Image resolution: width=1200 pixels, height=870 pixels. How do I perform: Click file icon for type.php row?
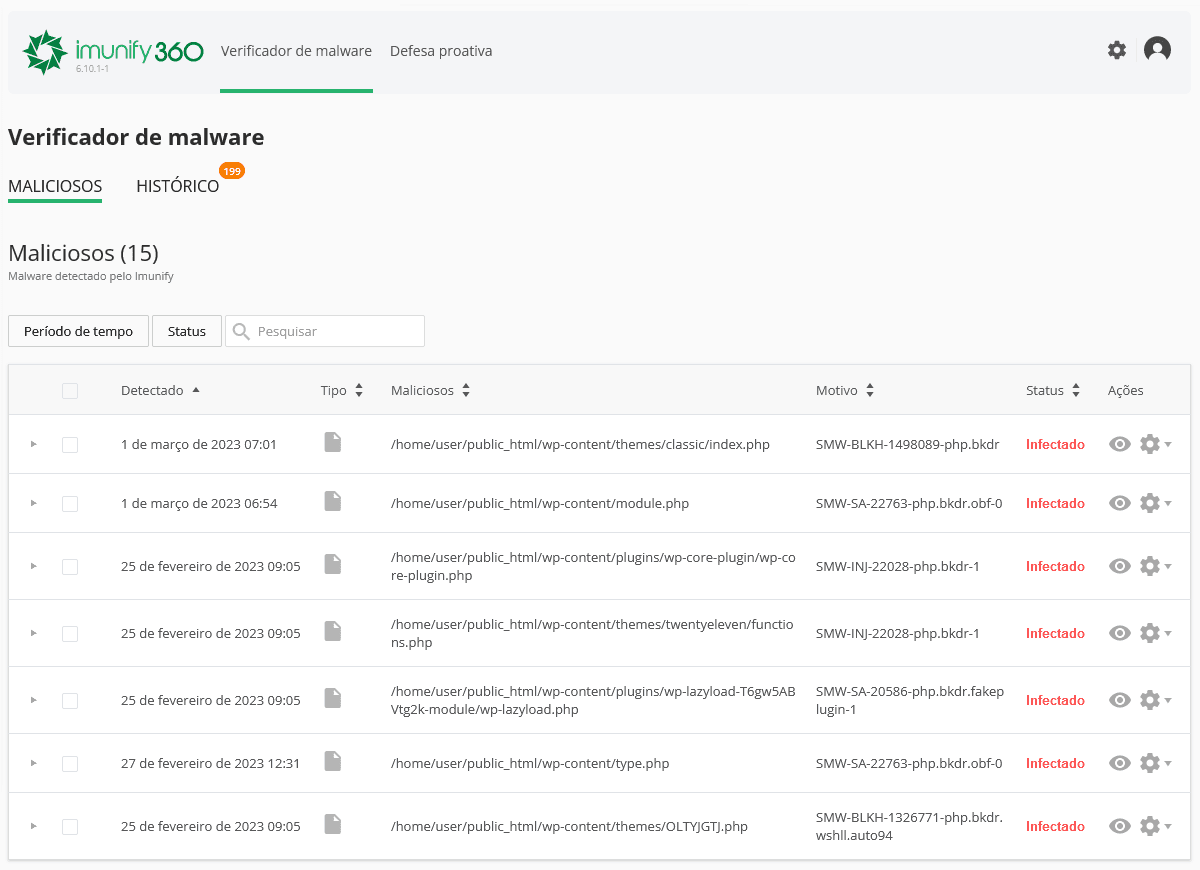332,761
